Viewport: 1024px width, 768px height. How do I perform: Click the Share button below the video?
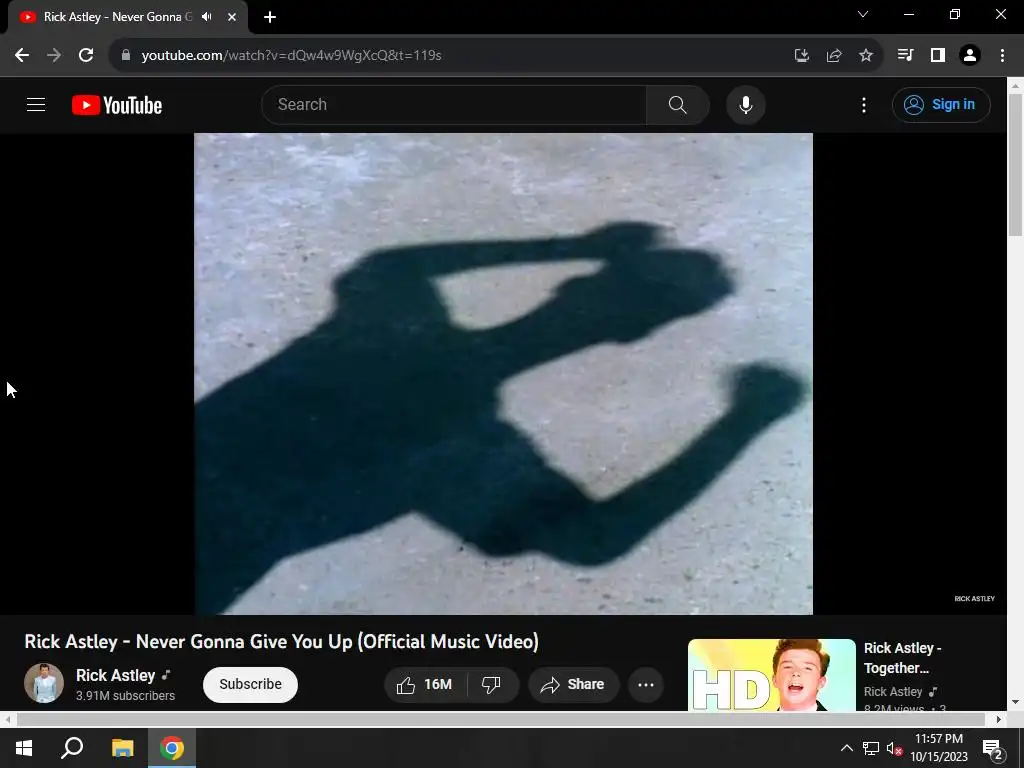pos(573,684)
